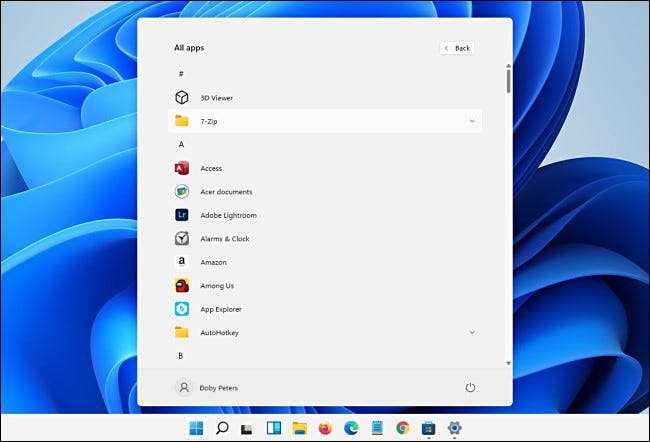The width and height of the screenshot is (650, 442).
Task: Start the Among Us game
Action: point(217,286)
